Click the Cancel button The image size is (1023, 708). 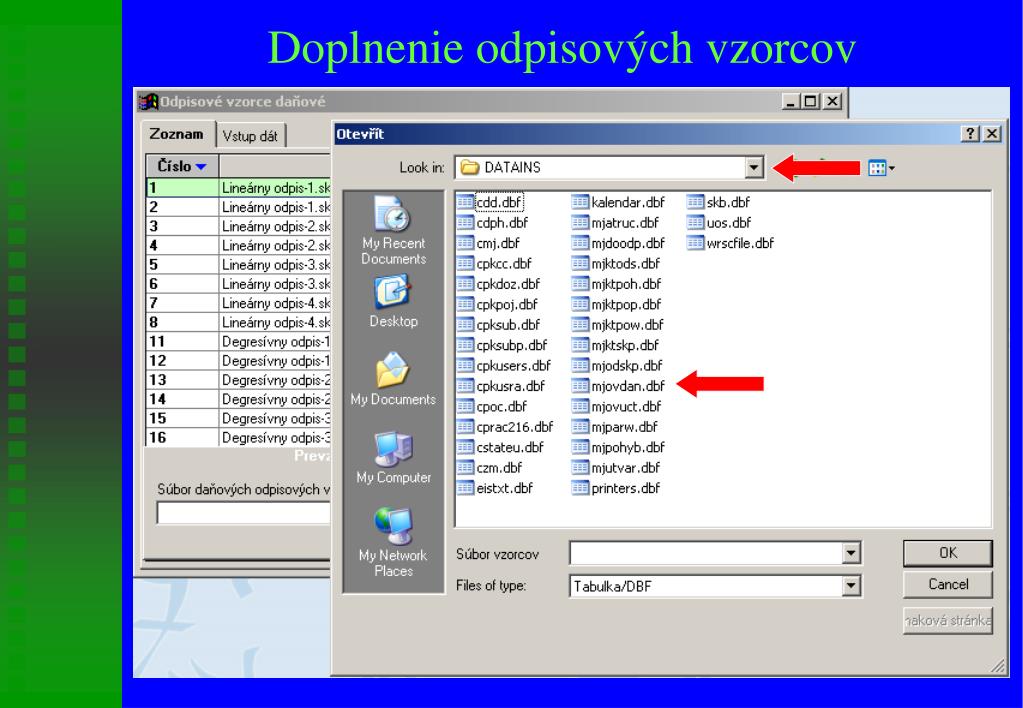click(x=948, y=585)
